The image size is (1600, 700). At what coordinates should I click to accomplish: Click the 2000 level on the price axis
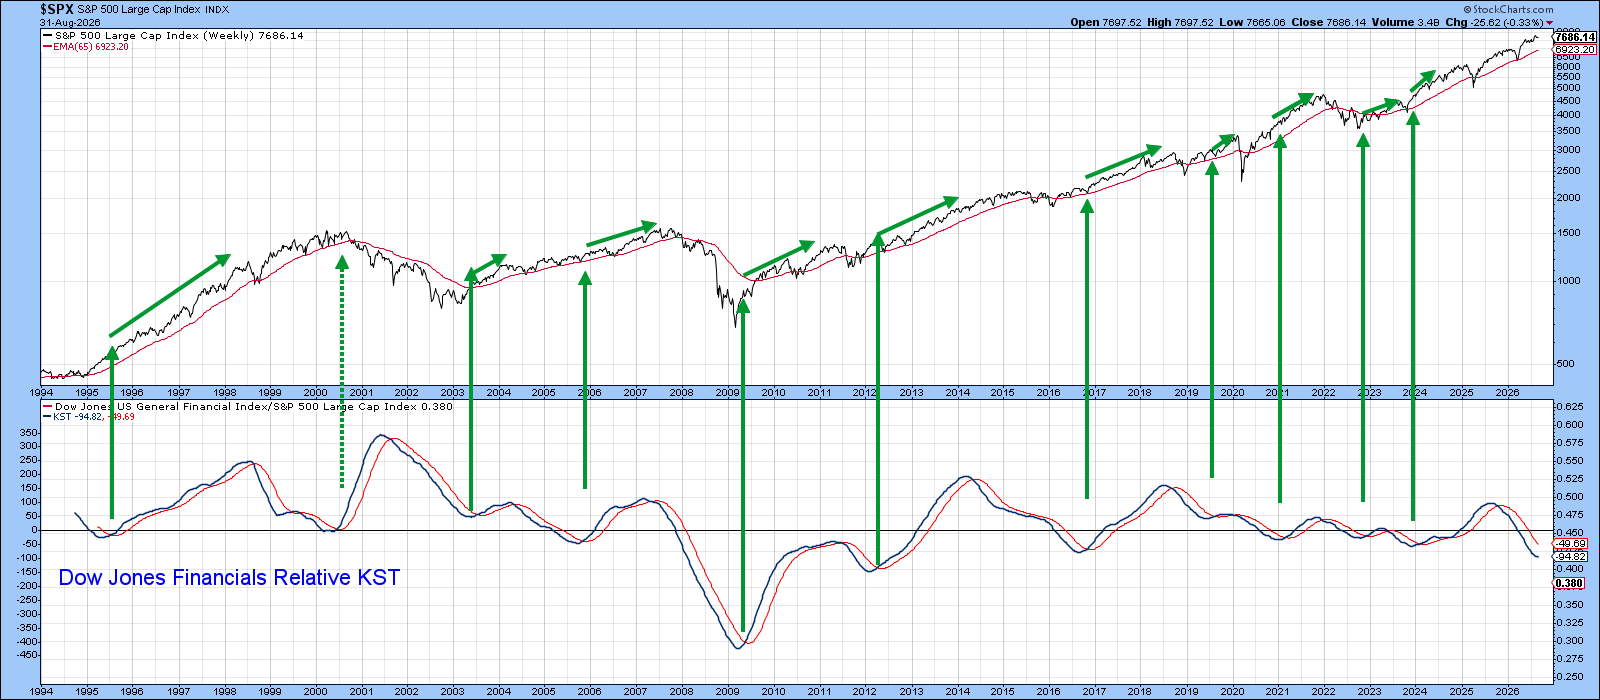pyautogui.click(x=1569, y=198)
